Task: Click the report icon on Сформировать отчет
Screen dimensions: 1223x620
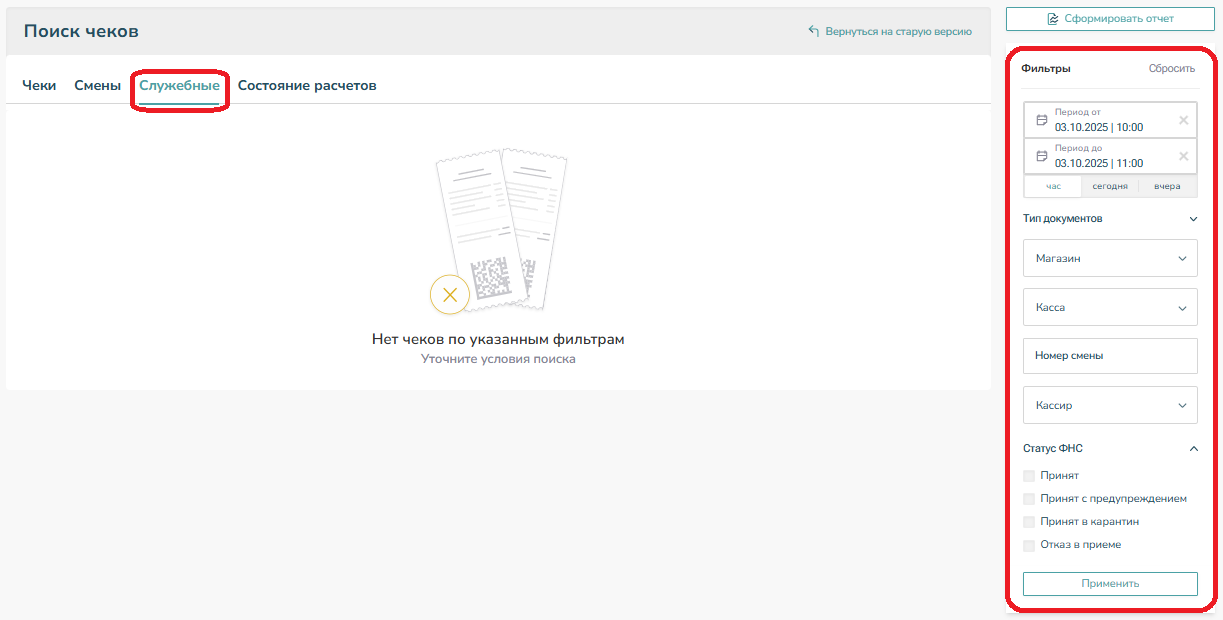Action: [x=1052, y=19]
